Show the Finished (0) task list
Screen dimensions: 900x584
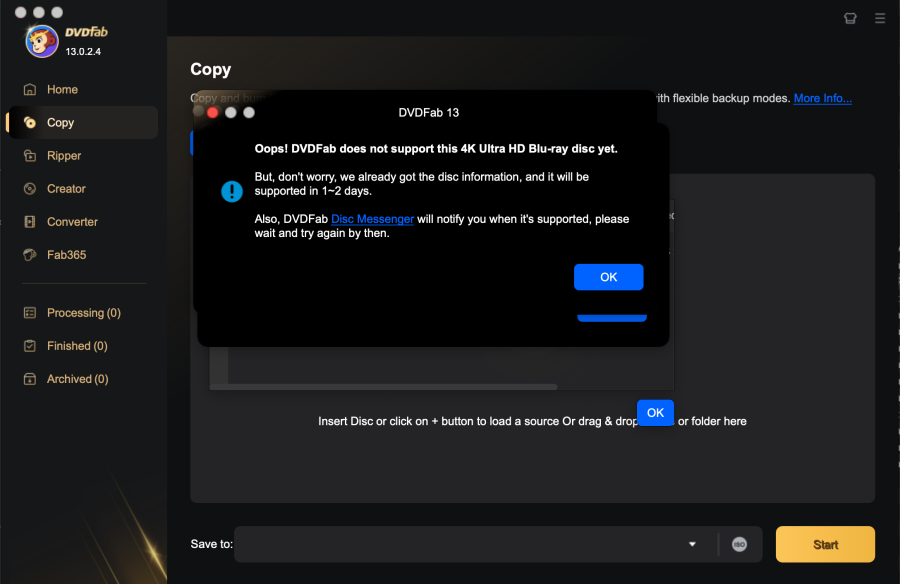[x=77, y=346]
